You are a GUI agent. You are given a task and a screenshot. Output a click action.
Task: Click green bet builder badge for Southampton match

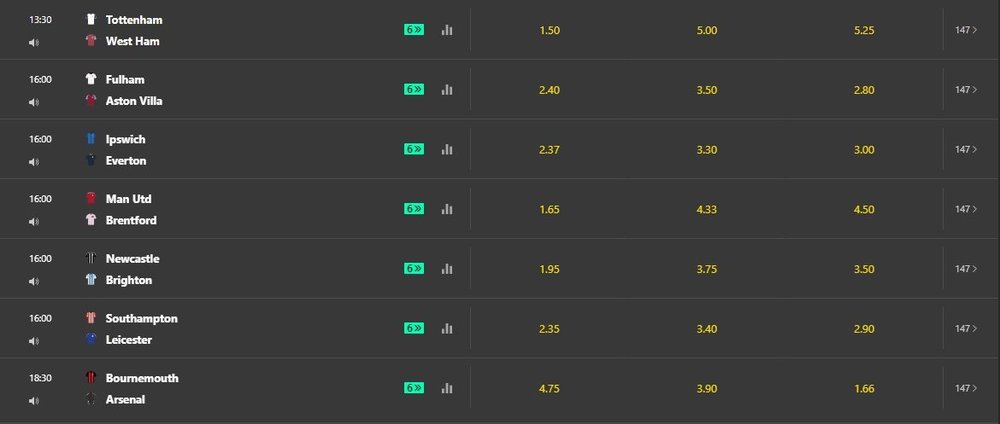[414, 328]
